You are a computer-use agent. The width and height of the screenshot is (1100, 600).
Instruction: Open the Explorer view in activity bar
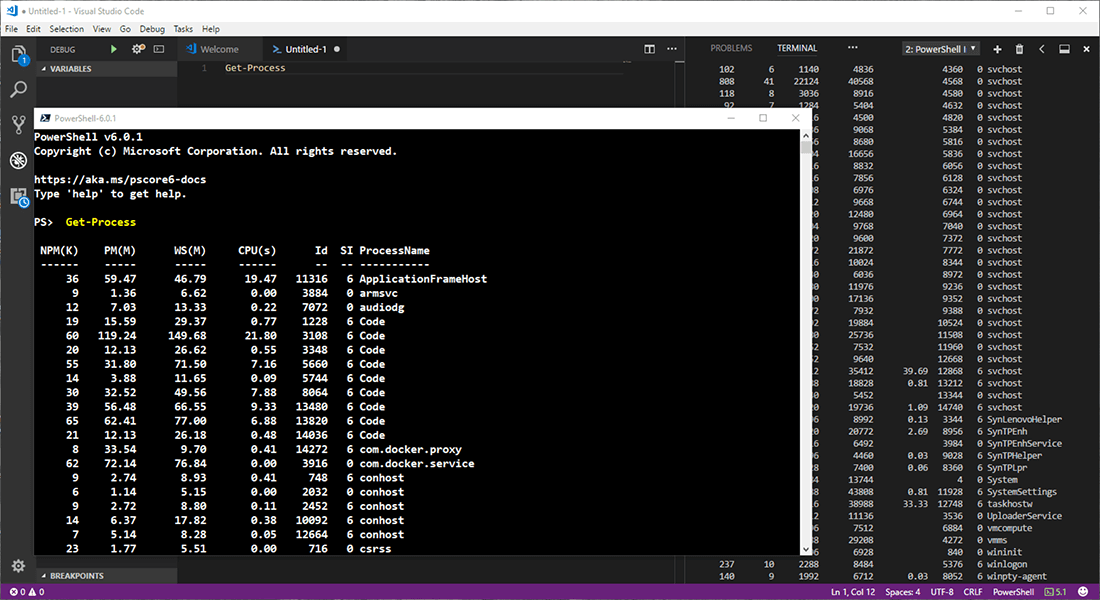pyautogui.click(x=18, y=56)
